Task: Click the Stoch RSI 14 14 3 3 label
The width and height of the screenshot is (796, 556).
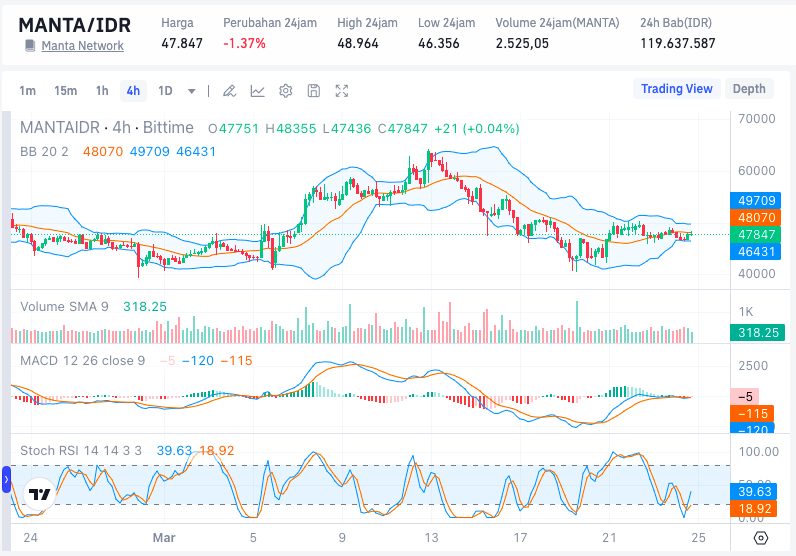Action: tap(81, 450)
